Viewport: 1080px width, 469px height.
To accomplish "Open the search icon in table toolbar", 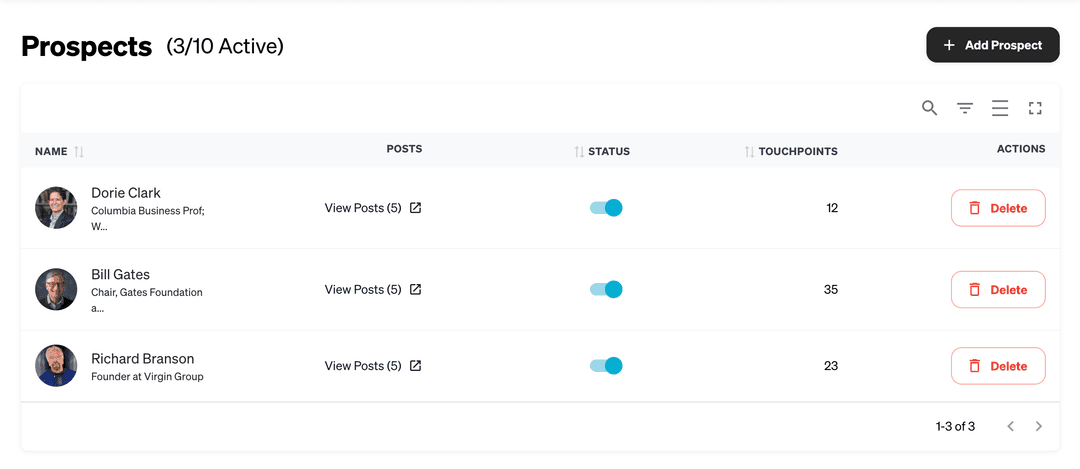I will click(x=930, y=108).
